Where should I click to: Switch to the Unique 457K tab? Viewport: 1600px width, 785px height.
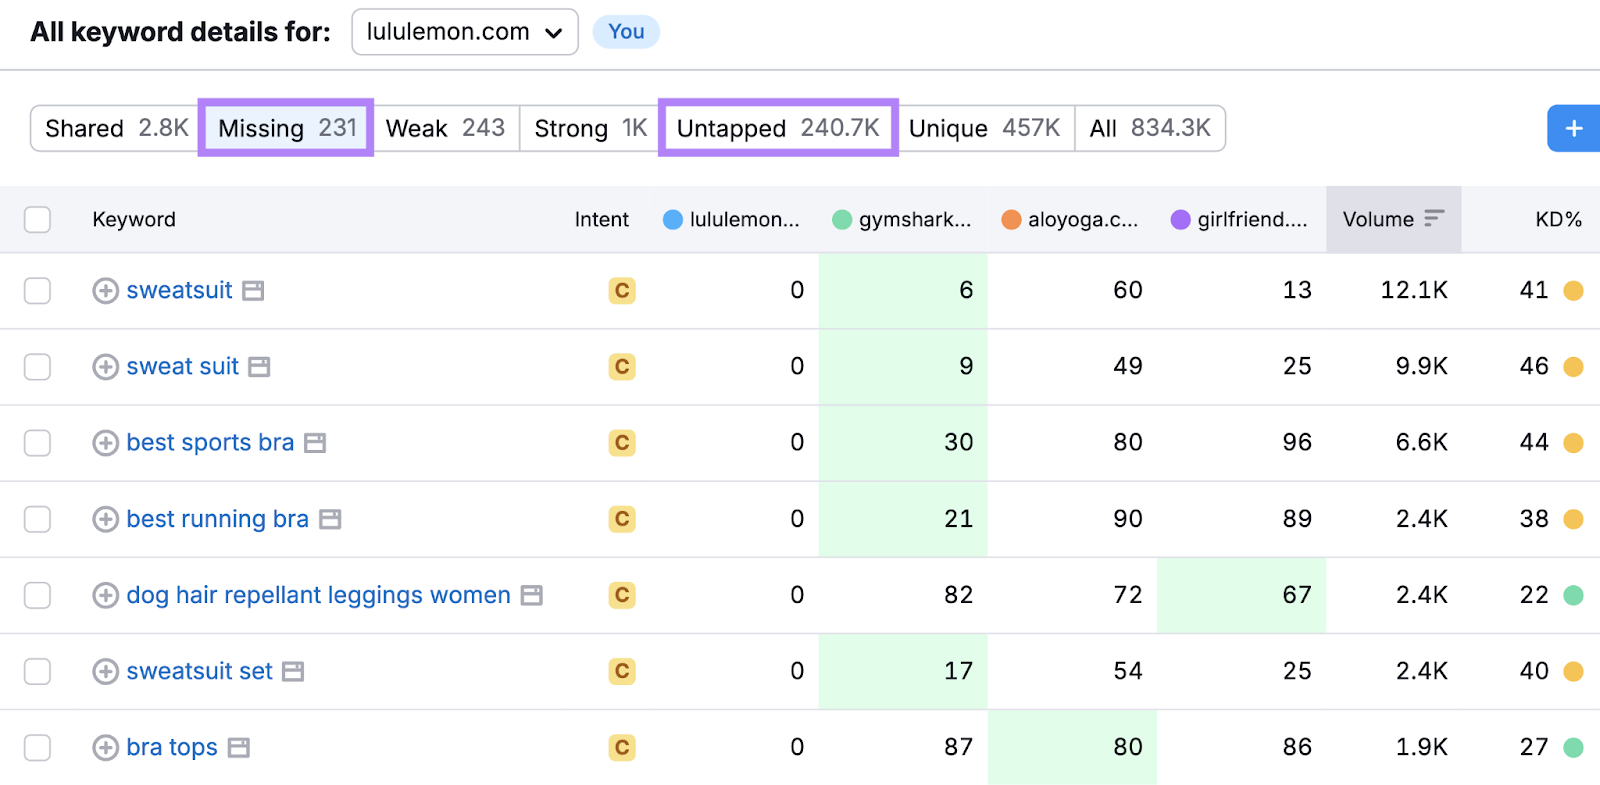click(x=985, y=128)
